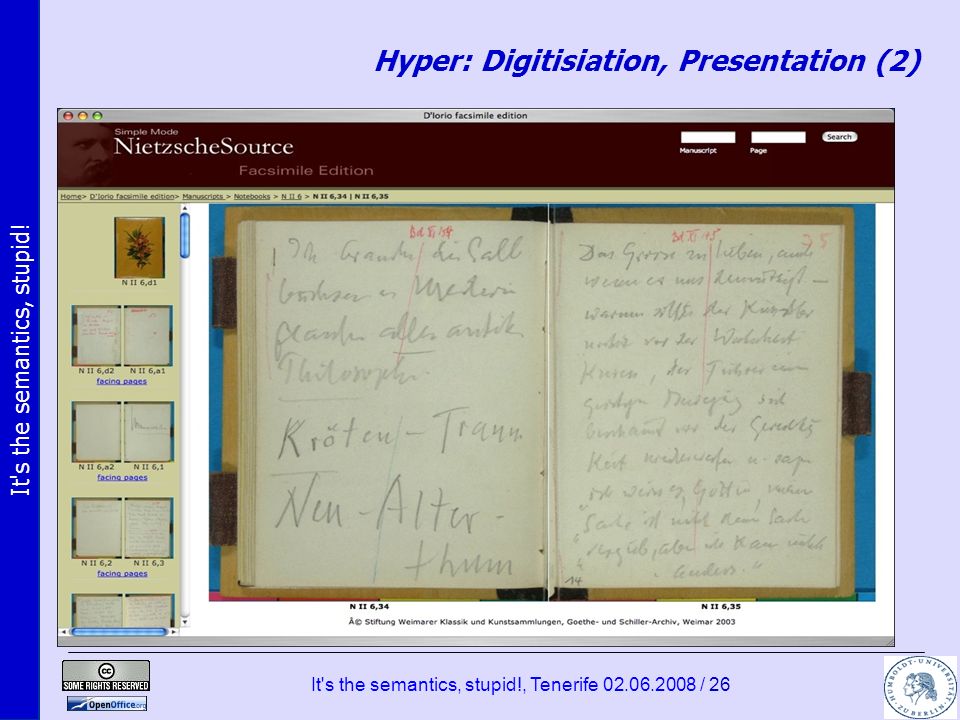The image size is (960, 720).
Task: Open the Home breadcrumb link
Action: click(70, 197)
